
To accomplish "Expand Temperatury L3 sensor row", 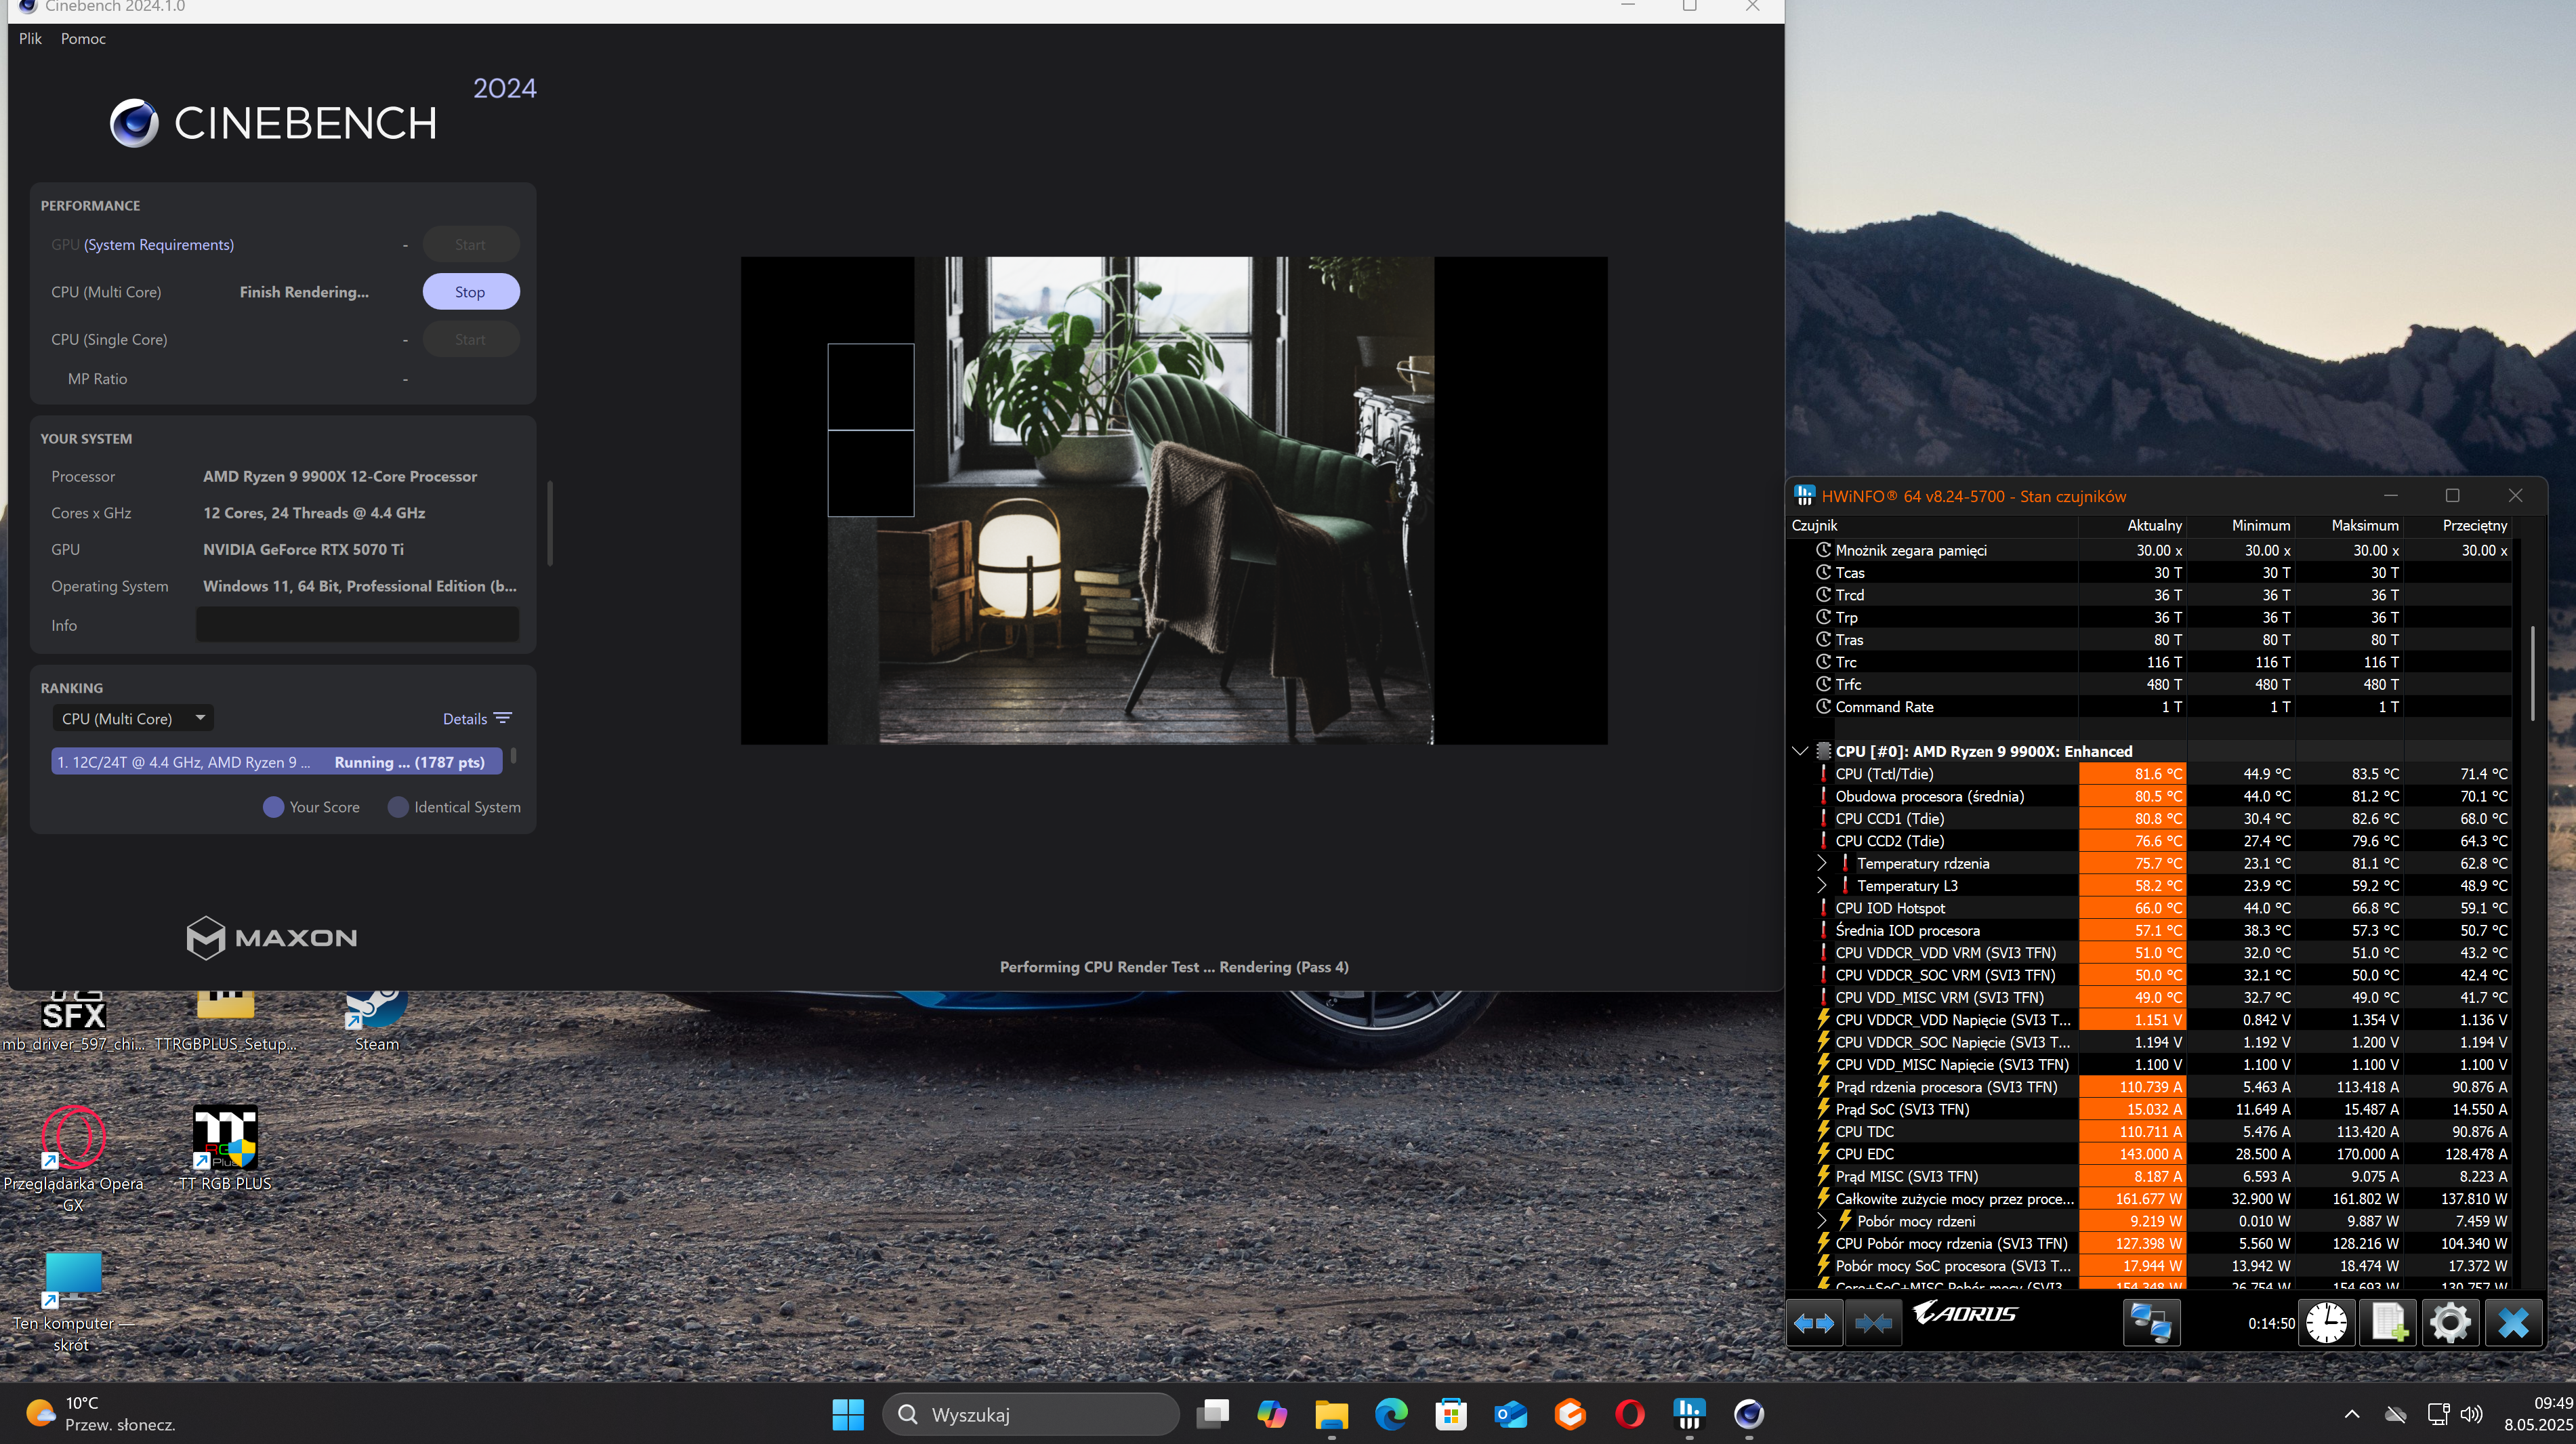I will (1822, 885).
